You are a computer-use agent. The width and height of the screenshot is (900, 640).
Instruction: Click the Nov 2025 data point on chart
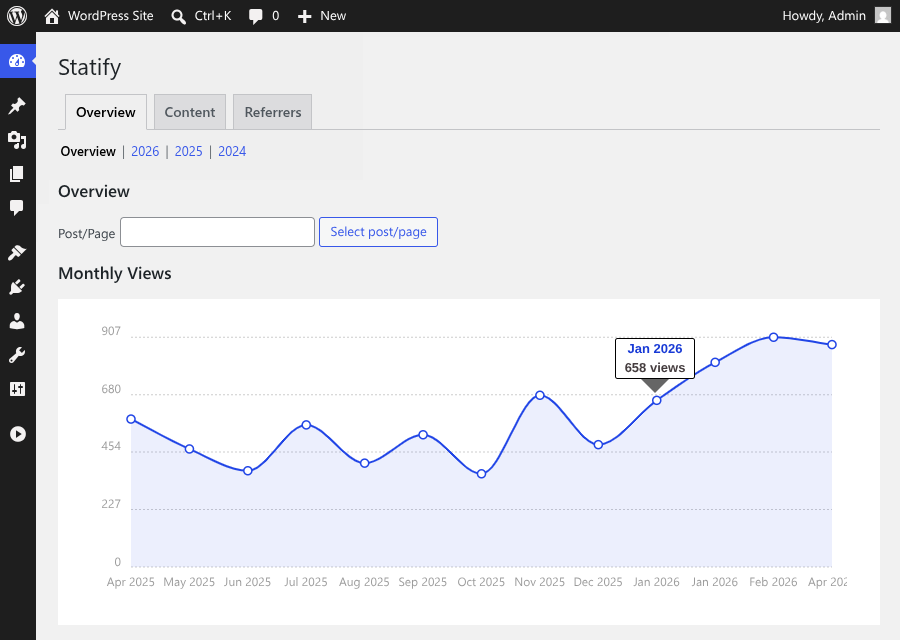pyautogui.click(x=540, y=395)
